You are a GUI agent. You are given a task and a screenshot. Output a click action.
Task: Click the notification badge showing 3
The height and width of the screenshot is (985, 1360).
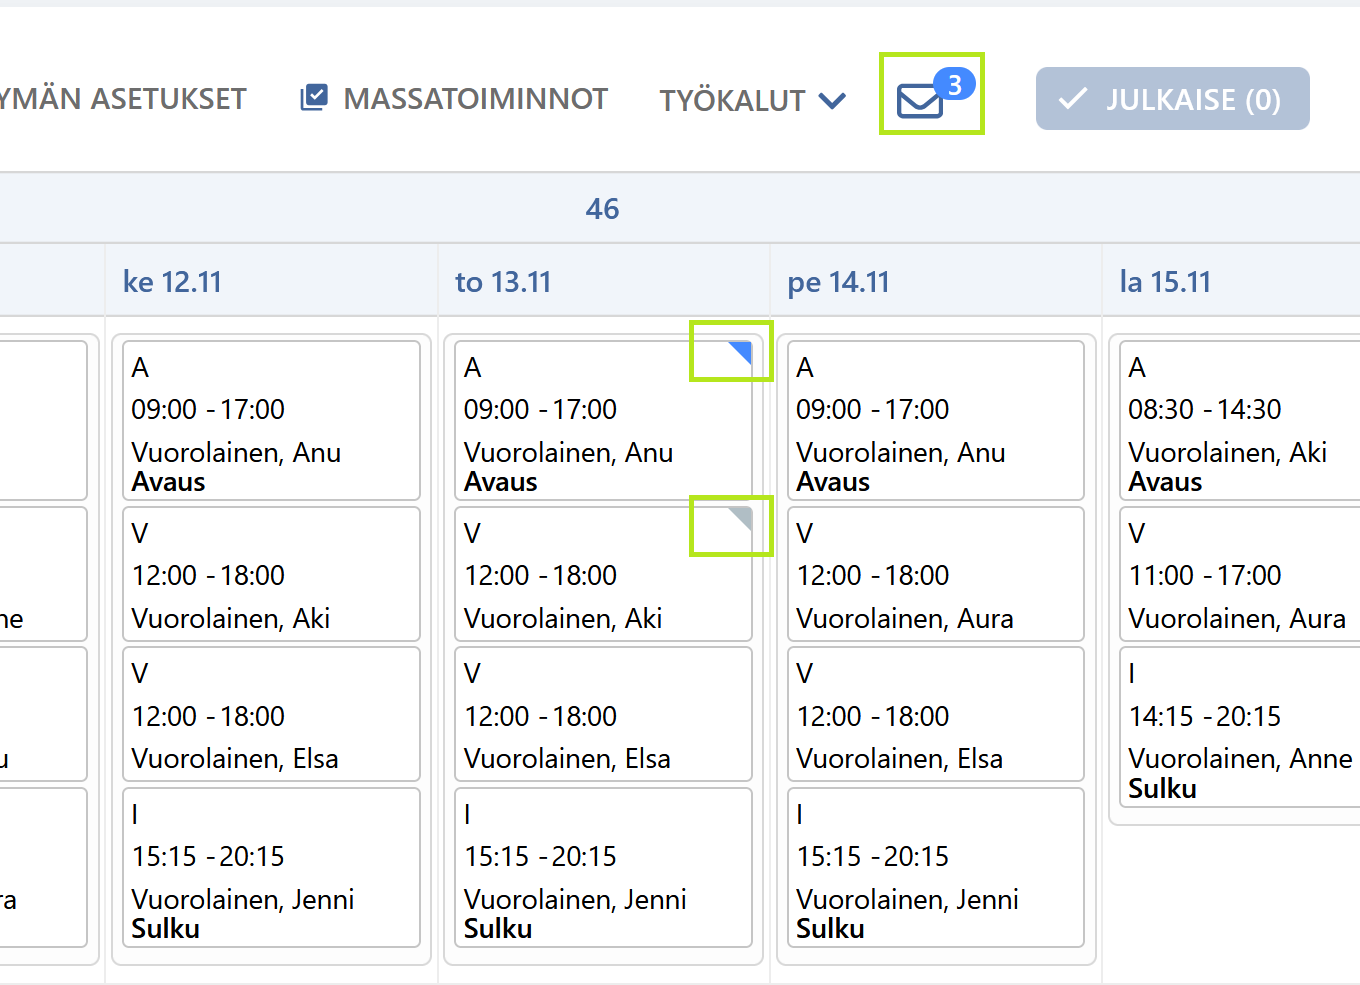coord(955,85)
